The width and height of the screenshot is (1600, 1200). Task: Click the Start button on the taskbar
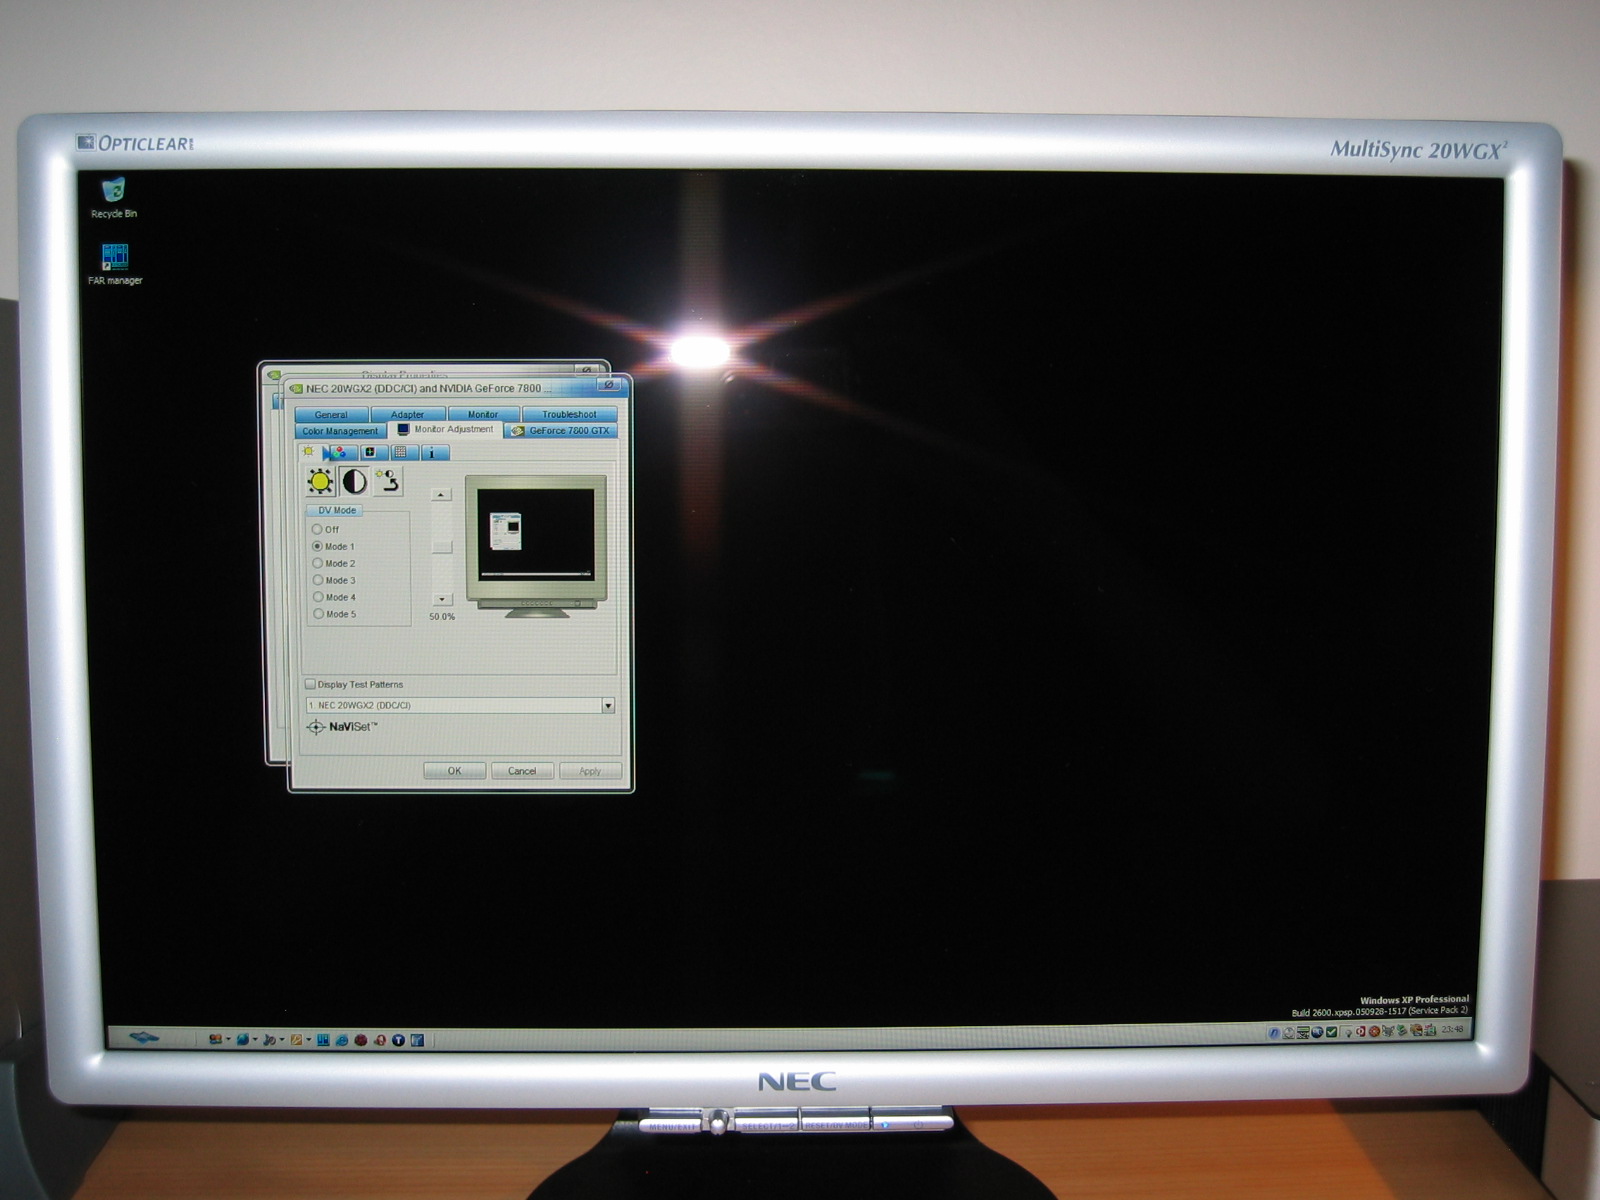[x=144, y=1038]
